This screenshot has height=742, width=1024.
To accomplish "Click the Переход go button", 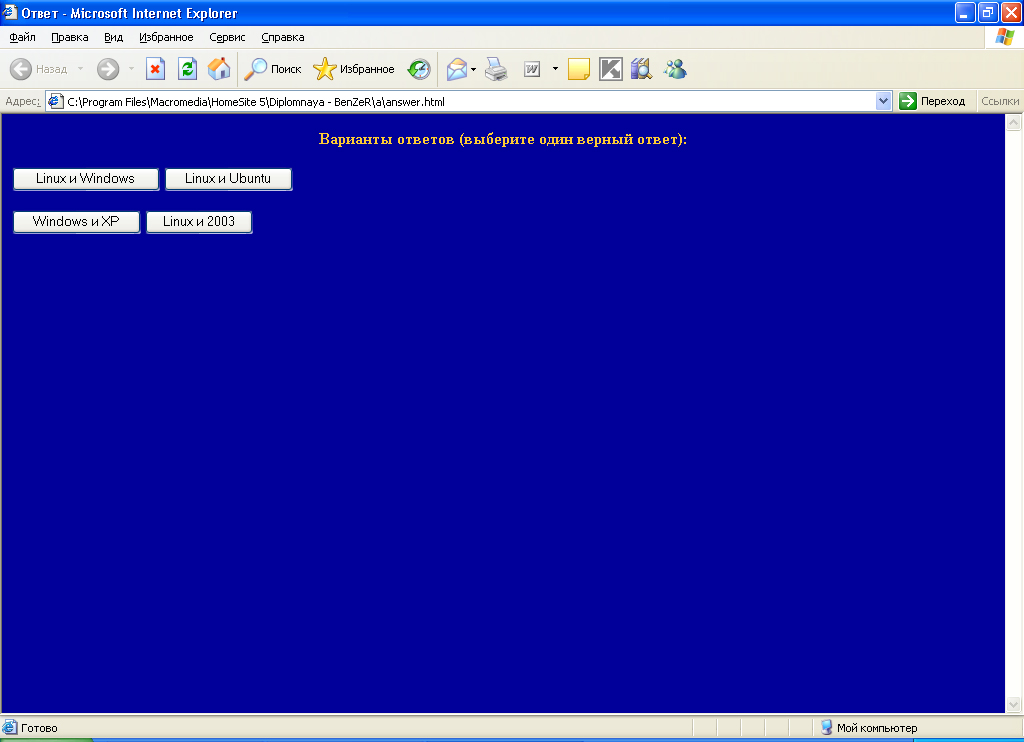I will pos(933,101).
